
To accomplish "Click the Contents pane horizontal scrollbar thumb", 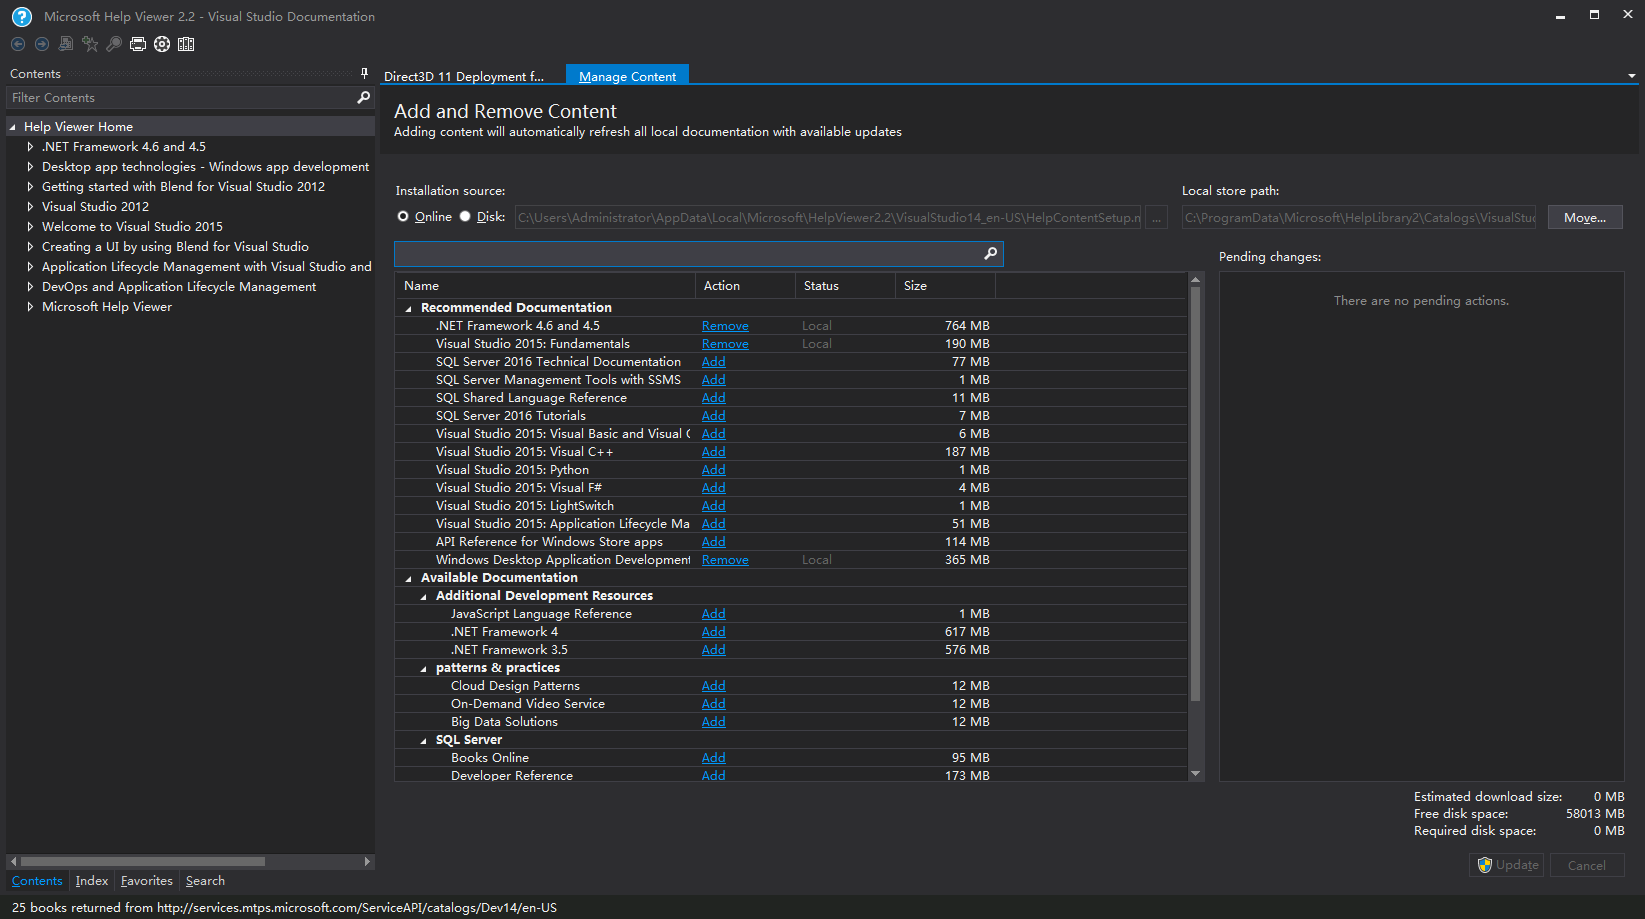I will click(x=143, y=861).
